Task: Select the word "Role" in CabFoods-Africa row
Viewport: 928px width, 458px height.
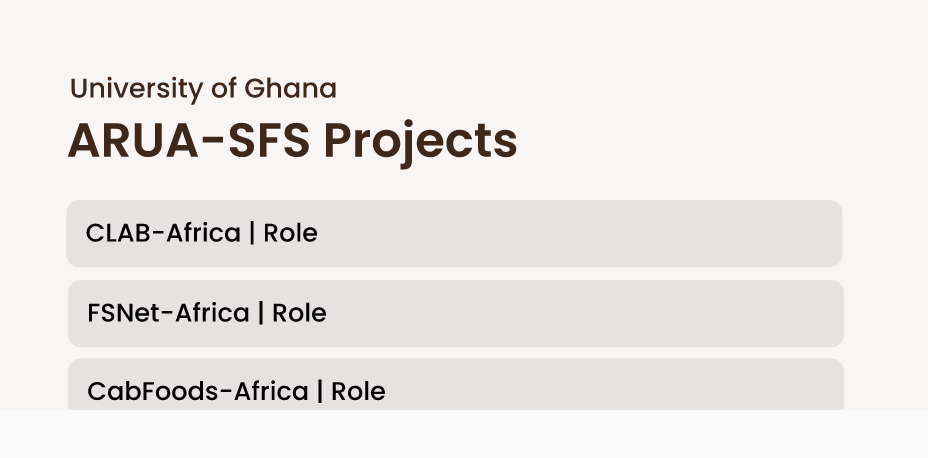Action: point(358,391)
